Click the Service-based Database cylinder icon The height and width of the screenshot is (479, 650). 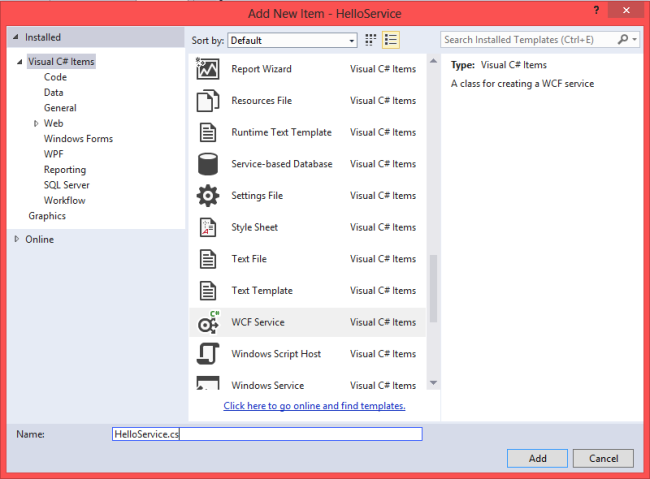click(x=207, y=164)
